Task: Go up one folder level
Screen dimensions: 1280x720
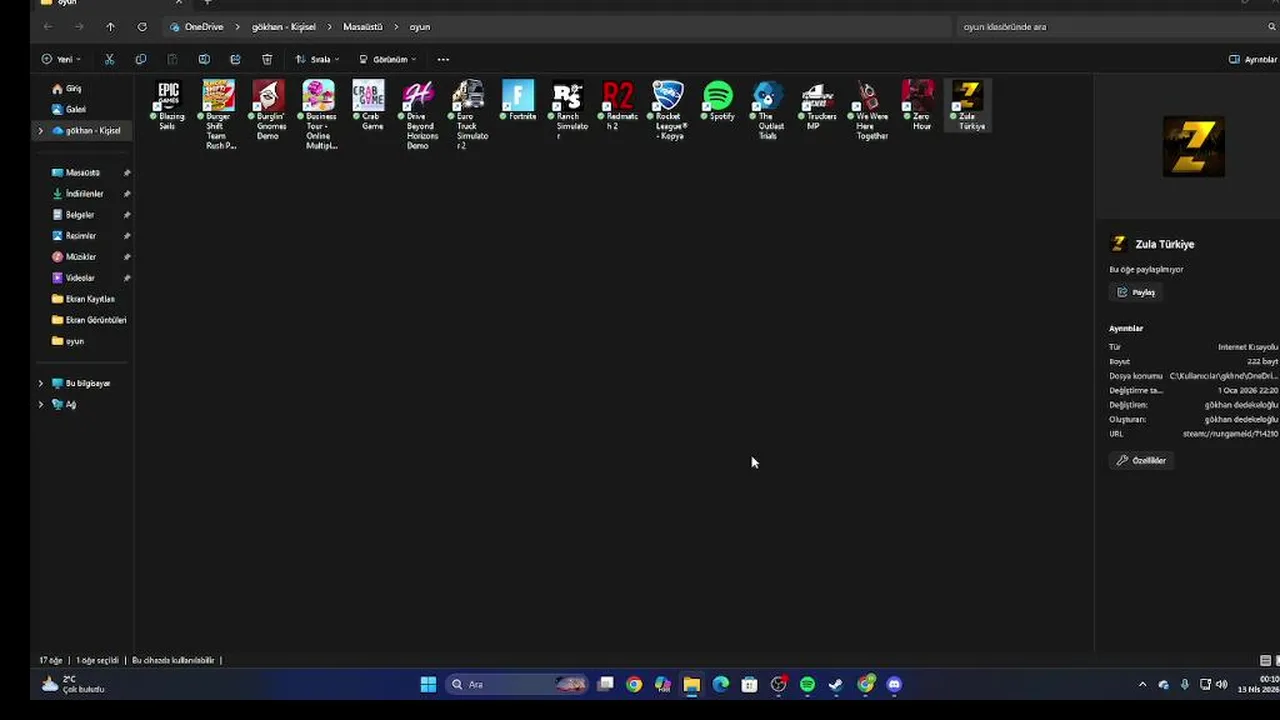Action: coord(110,27)
